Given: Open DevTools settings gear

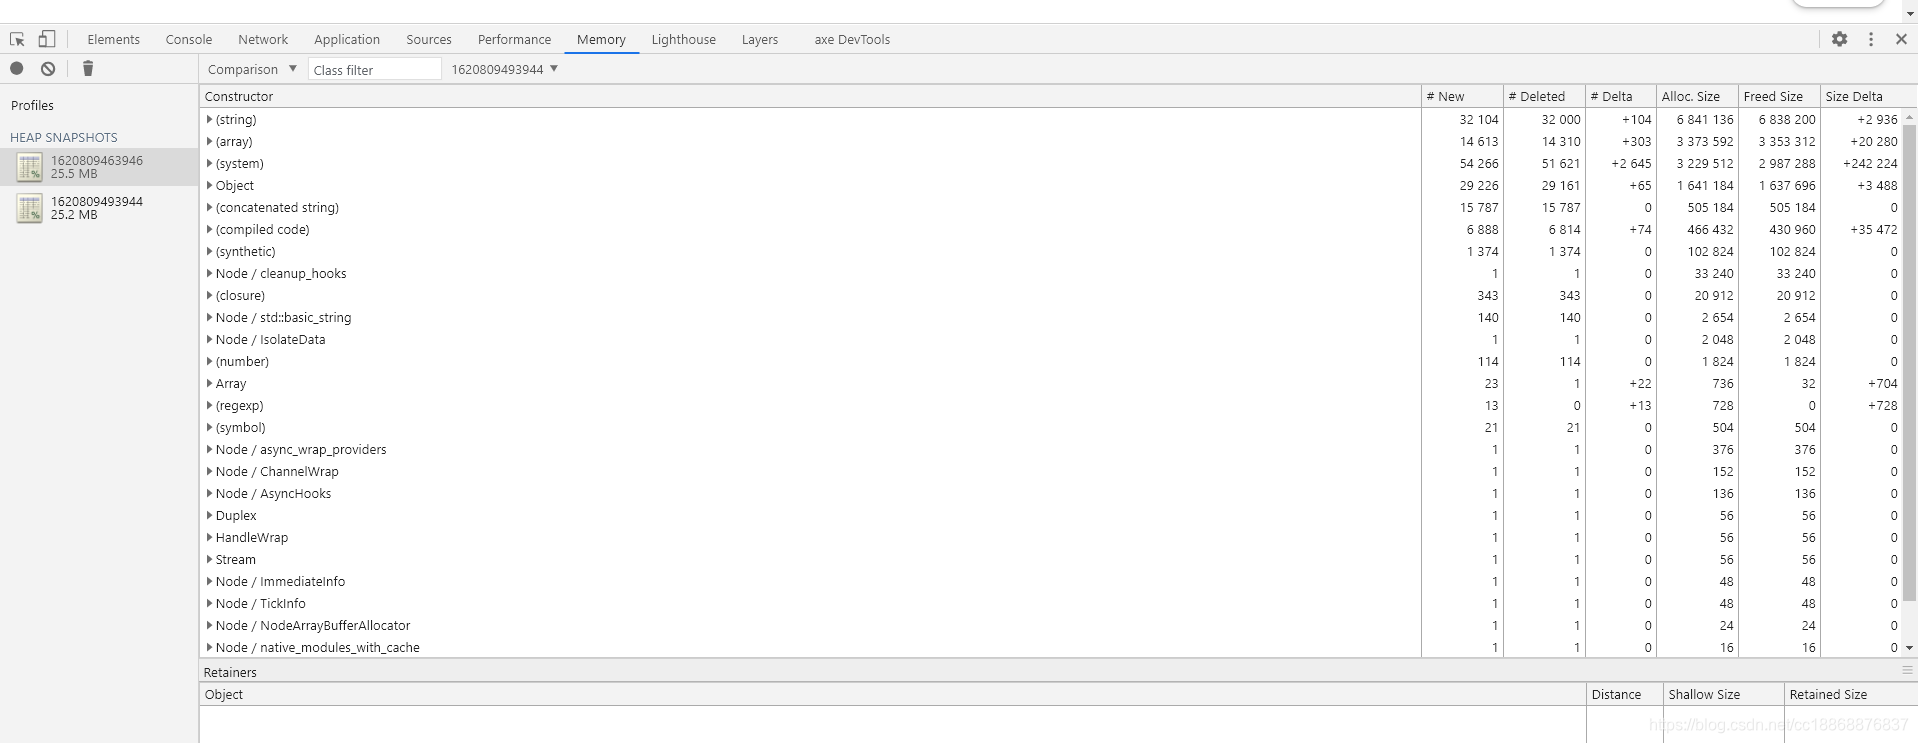Looking at the screenshot, I should (1839, 39).
